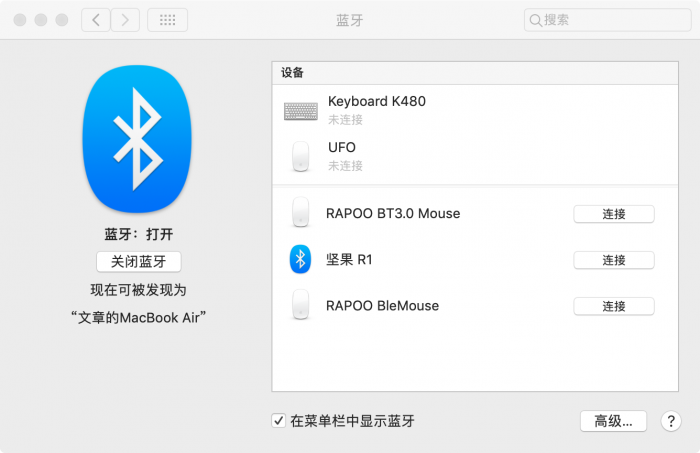Viewport: 700px width, 453px height.
Task: Click the UFO mouse icon
Action: point(300,157)
